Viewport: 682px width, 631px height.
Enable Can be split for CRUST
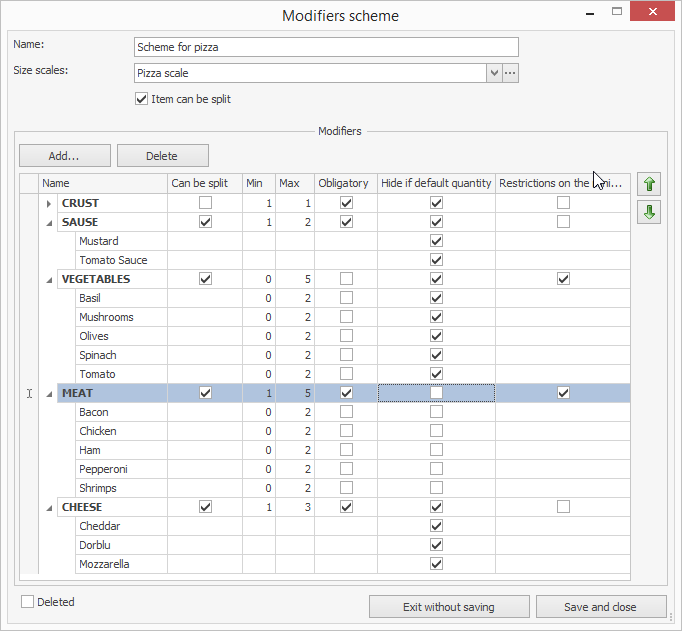click(x=205, y=203)
